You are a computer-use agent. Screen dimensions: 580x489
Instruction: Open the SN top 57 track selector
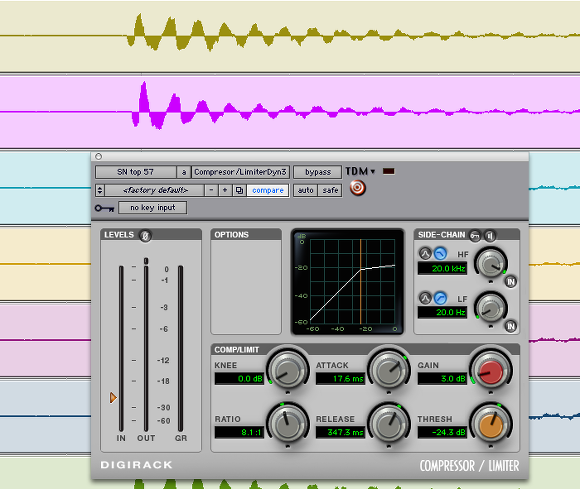coord(135,172)
